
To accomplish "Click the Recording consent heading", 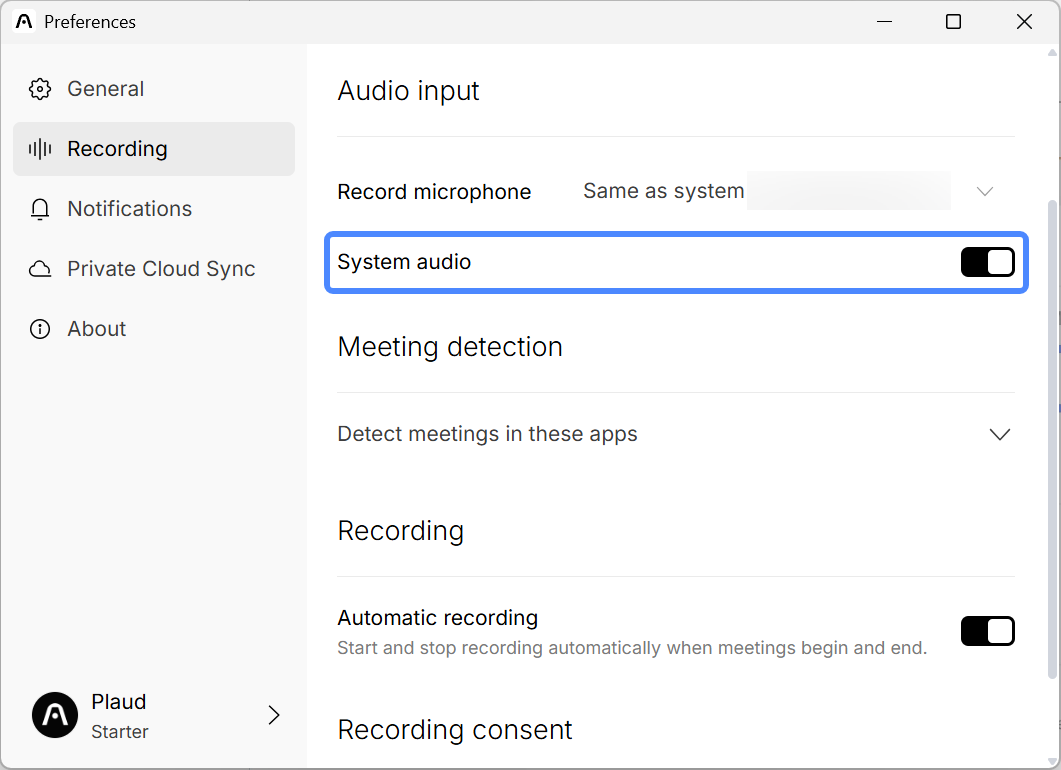I will pos(455,730).
